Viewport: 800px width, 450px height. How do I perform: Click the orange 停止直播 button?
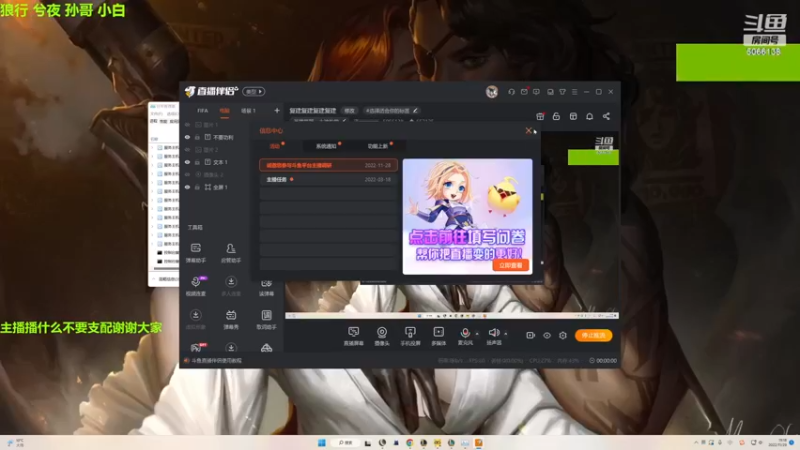(x=593, y=335)
